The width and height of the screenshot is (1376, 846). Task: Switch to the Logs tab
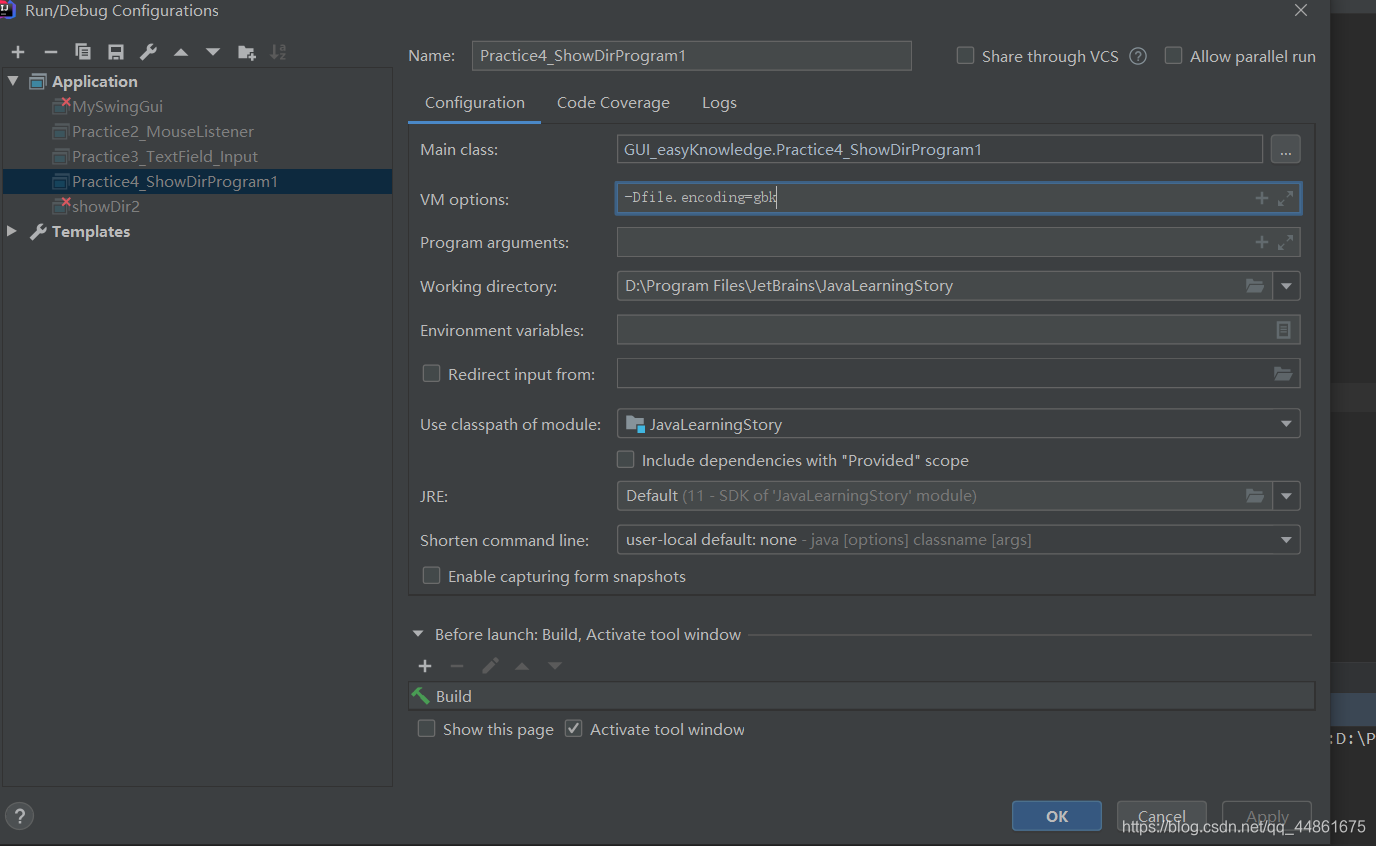click(719, 102)
